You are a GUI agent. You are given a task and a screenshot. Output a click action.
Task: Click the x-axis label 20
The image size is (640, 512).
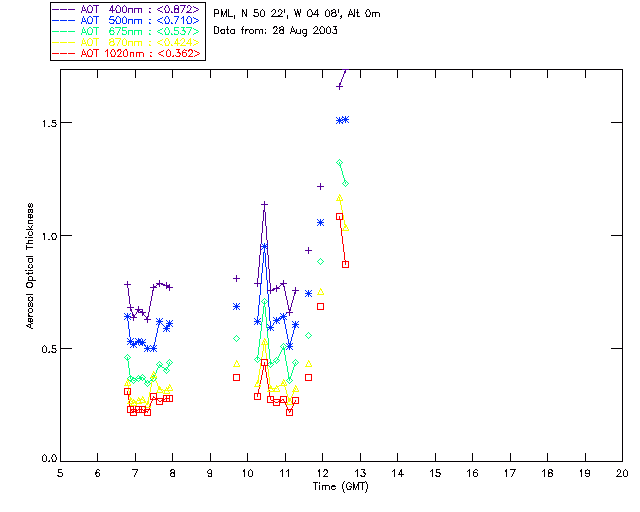pyautogui.click(x=622, y=473)
